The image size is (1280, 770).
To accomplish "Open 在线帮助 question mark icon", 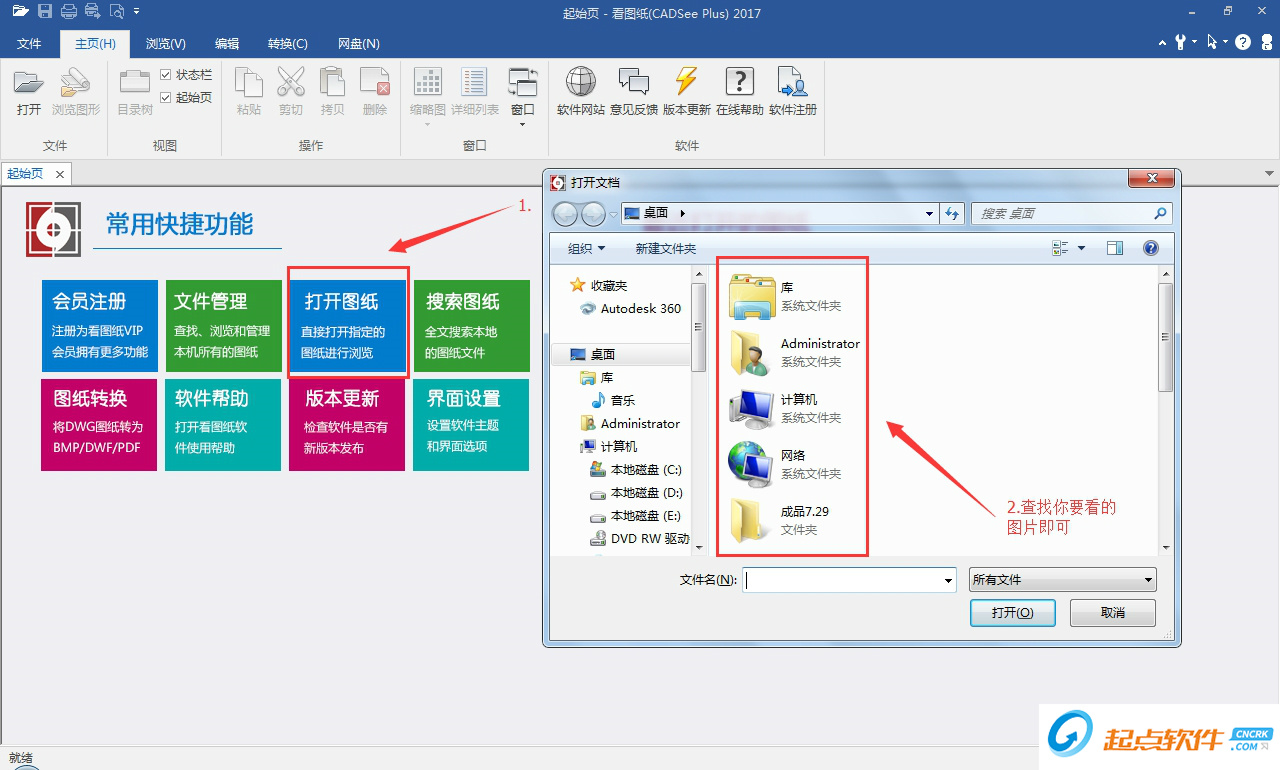I will (x=740, y=83).
